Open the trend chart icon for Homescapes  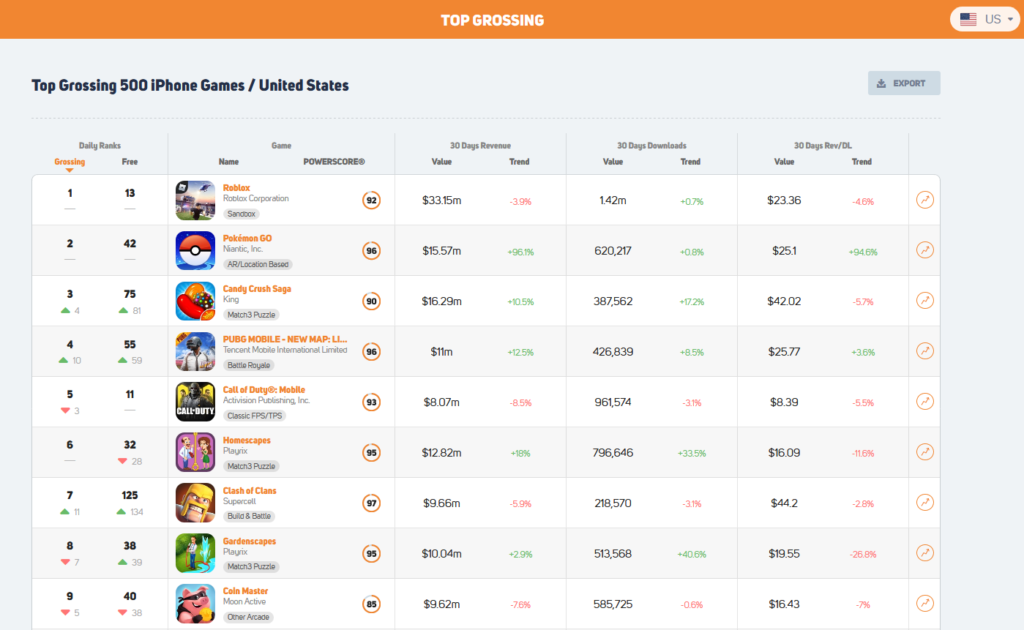point(925,452)
